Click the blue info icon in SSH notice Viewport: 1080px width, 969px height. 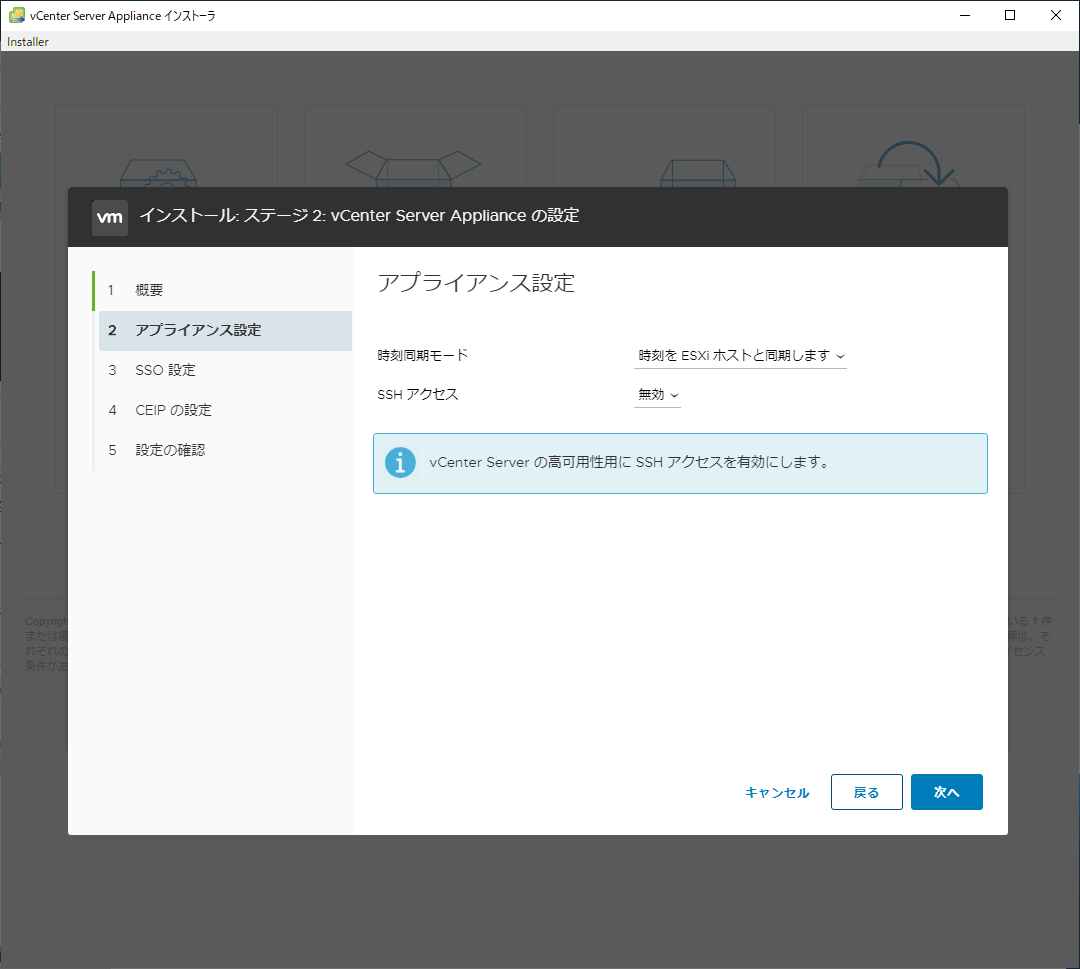(x=400, y=462)
